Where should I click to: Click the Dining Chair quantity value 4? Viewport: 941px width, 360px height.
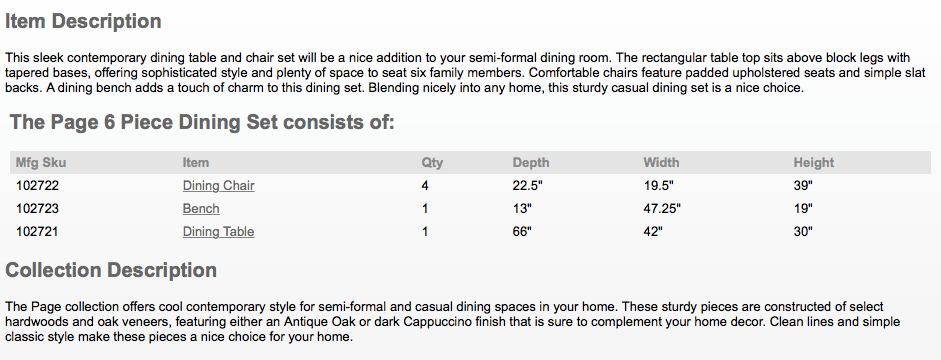[425, 186]
